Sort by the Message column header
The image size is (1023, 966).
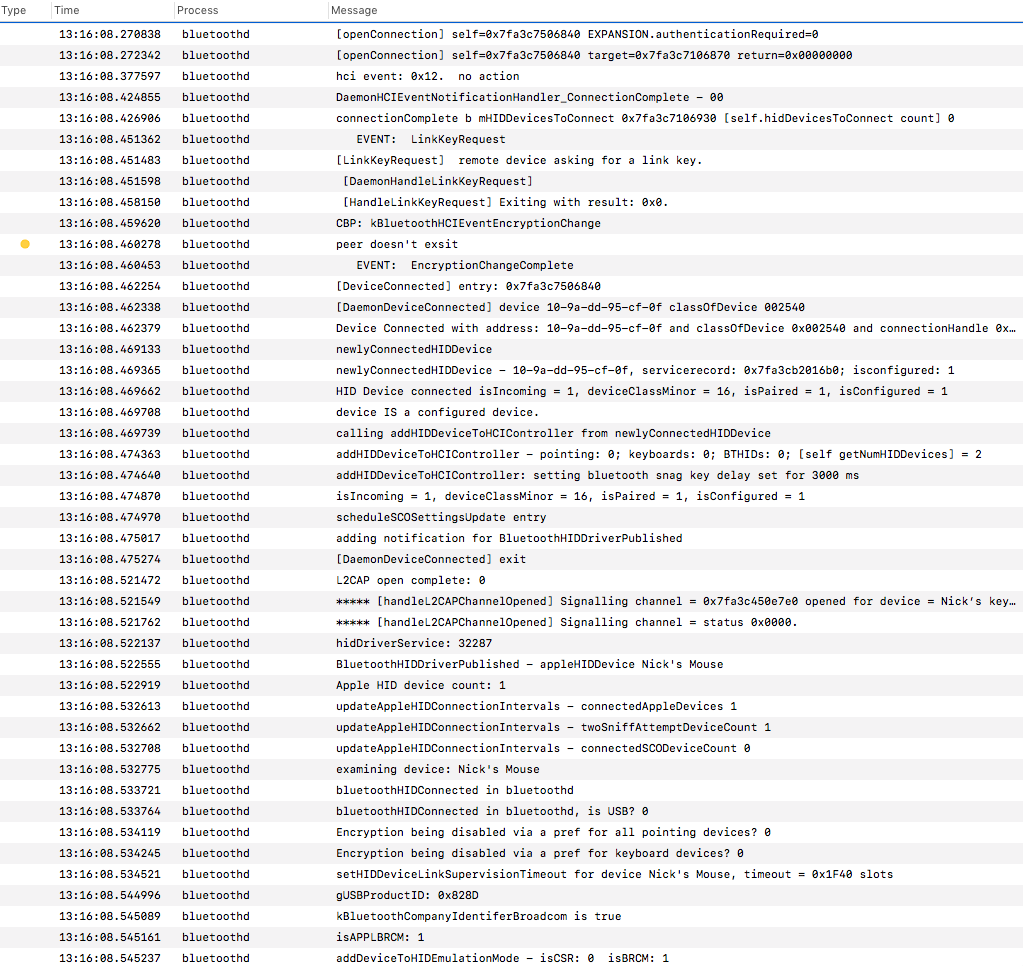(x=354, y=10)
